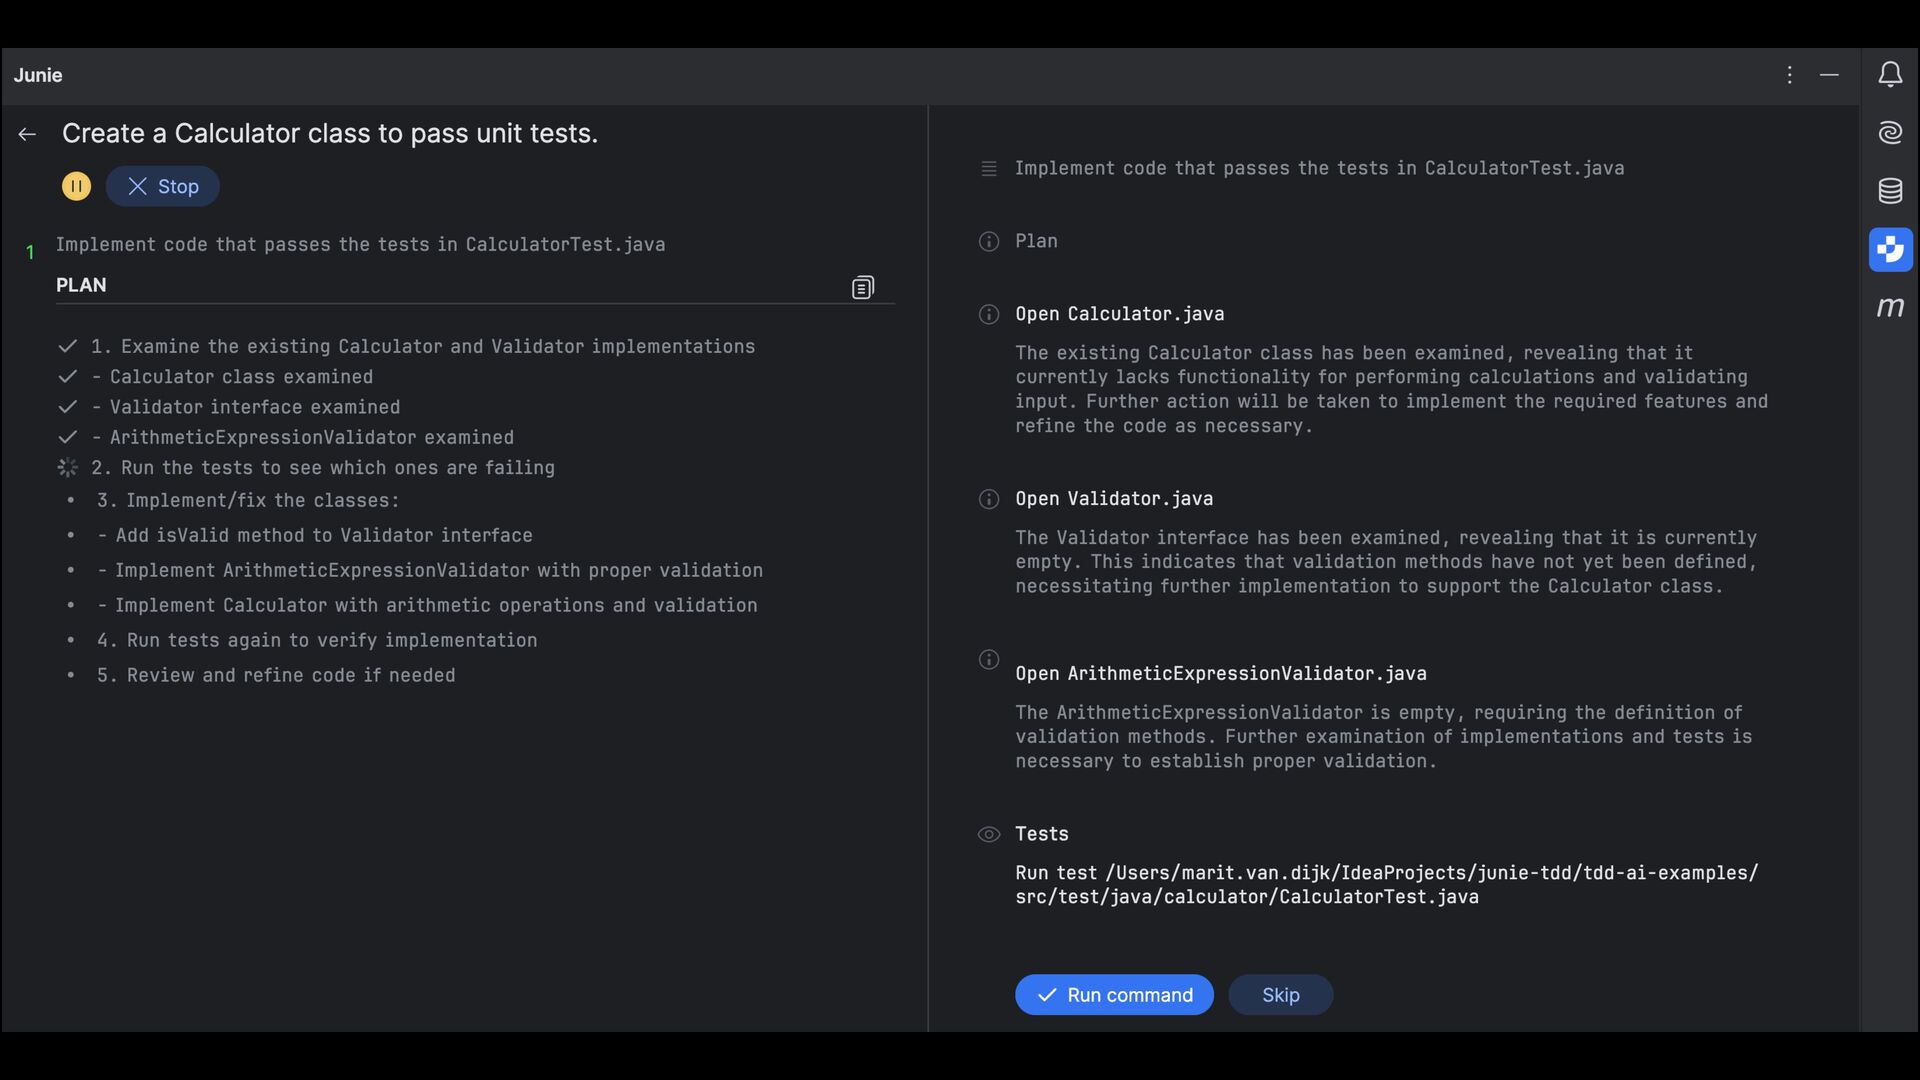The image size is (1920, 1080).
Task: Open the Maven tool window
Action: (1889, 308)
